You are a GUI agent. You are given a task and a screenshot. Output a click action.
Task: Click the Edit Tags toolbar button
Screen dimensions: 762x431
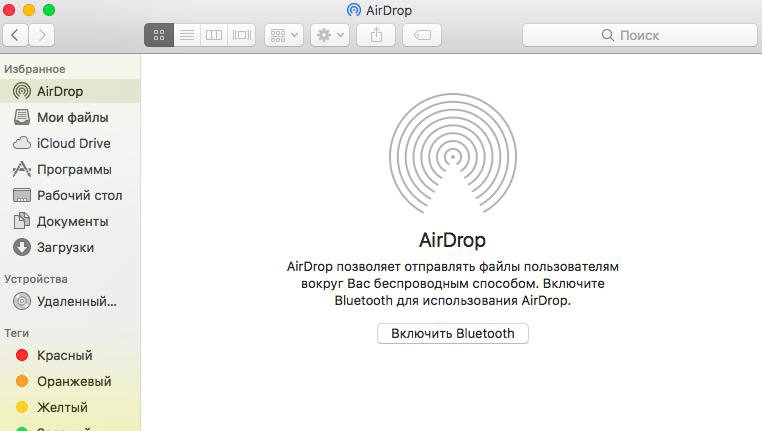422,35
